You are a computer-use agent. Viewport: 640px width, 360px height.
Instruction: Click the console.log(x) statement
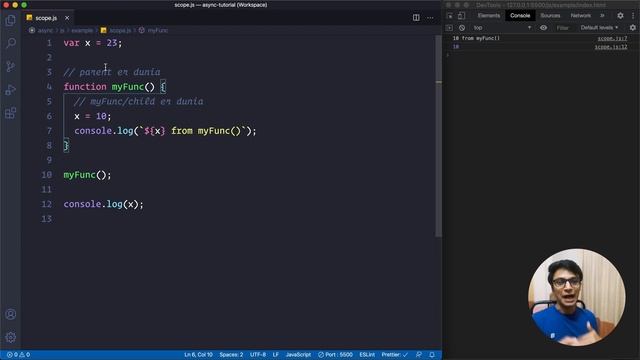pos(103,204)
